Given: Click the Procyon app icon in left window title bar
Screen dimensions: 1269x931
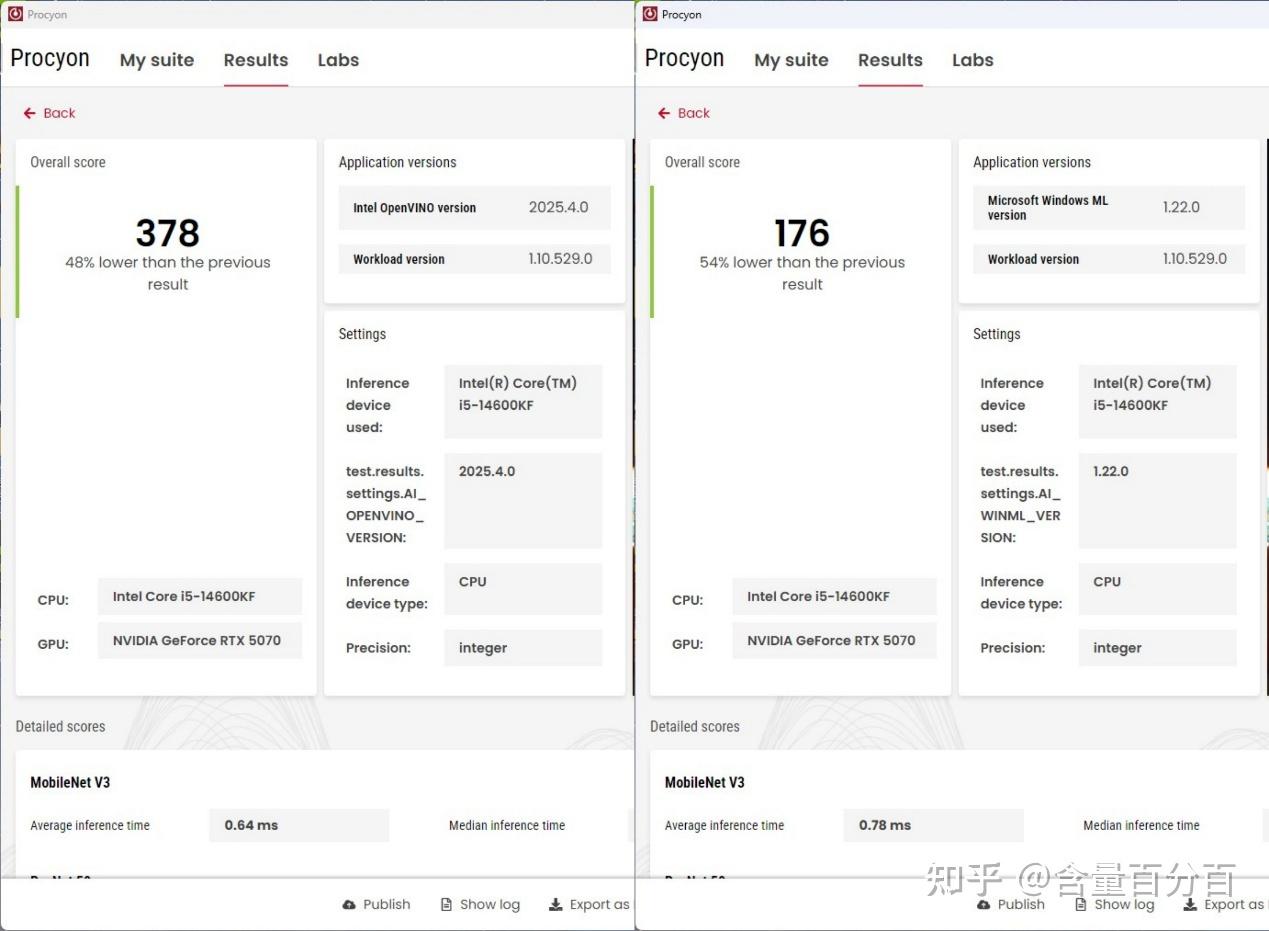Looking at the screenshot, I should [x=15, y=14].
